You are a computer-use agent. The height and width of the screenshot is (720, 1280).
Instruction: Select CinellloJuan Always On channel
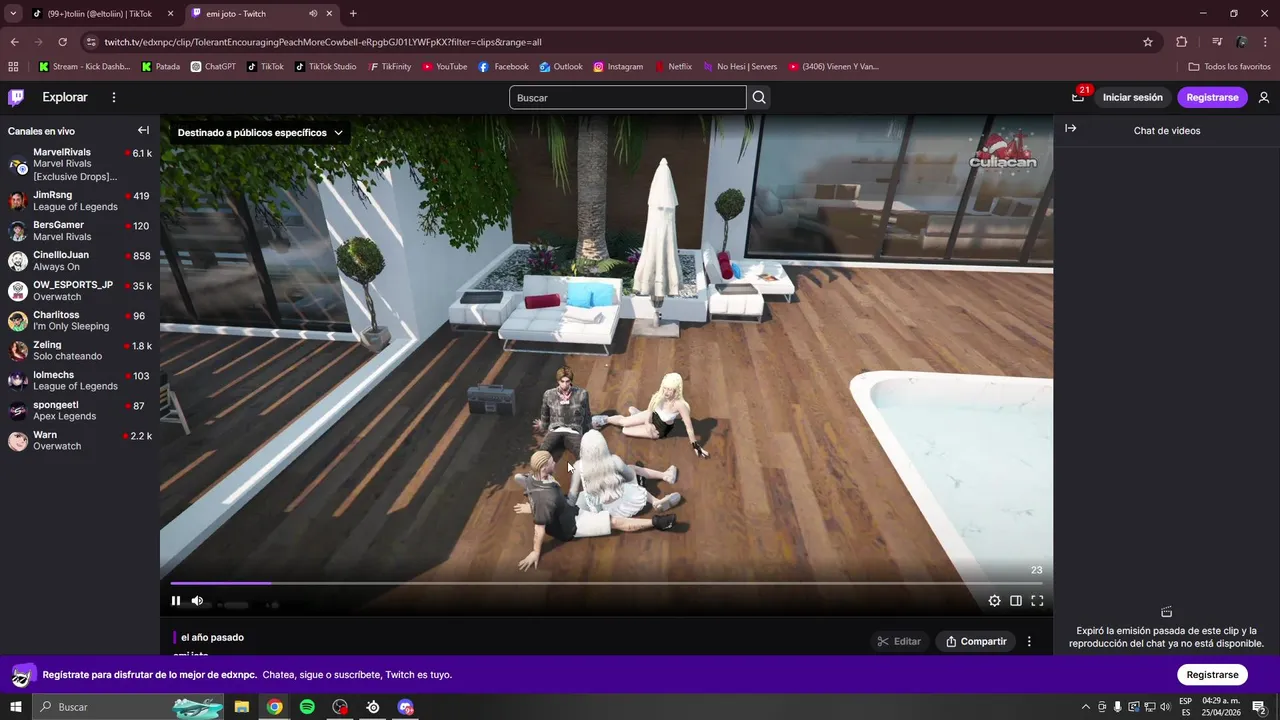pyautogui.click(x=80, y=261)
